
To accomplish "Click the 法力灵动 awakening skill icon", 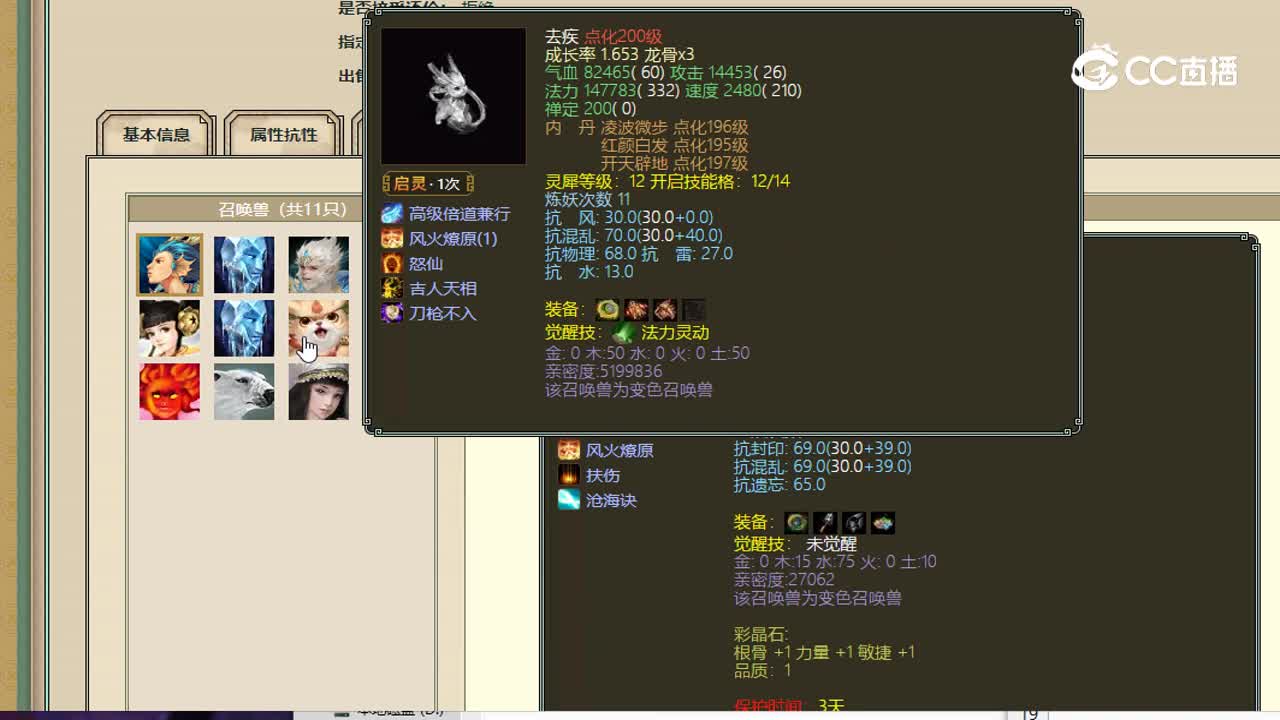I will [622, 333].
